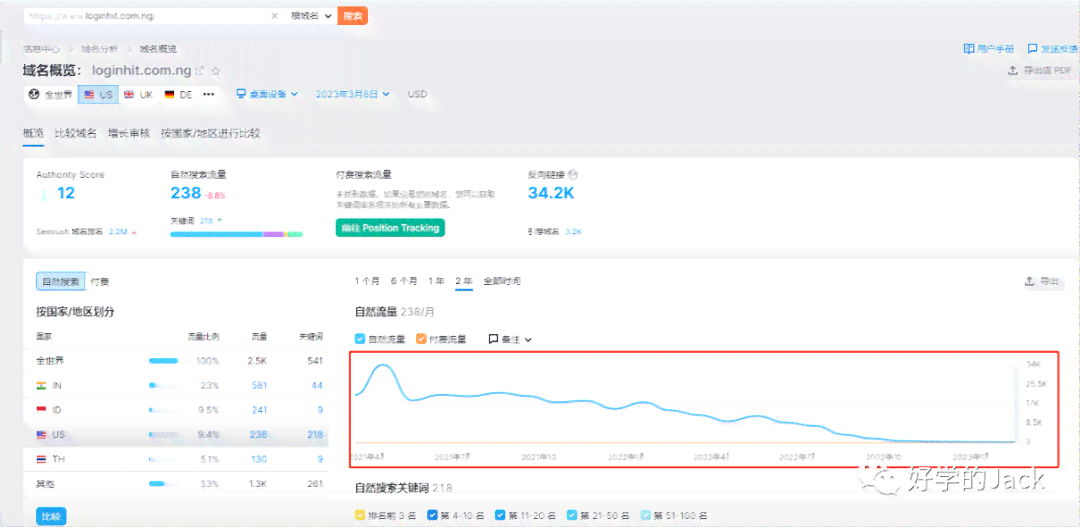Select 6 months (6 个月) time range
Image resolution: width=1080 pixels, height=527 pixels.
pos(404,281)
